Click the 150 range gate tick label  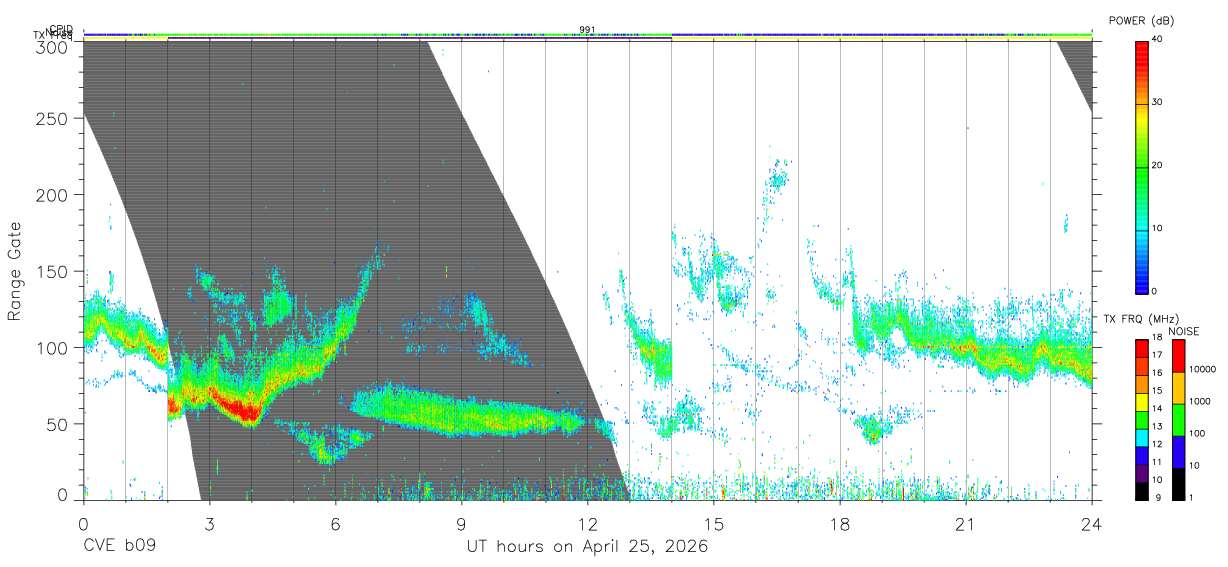point(54,271)
